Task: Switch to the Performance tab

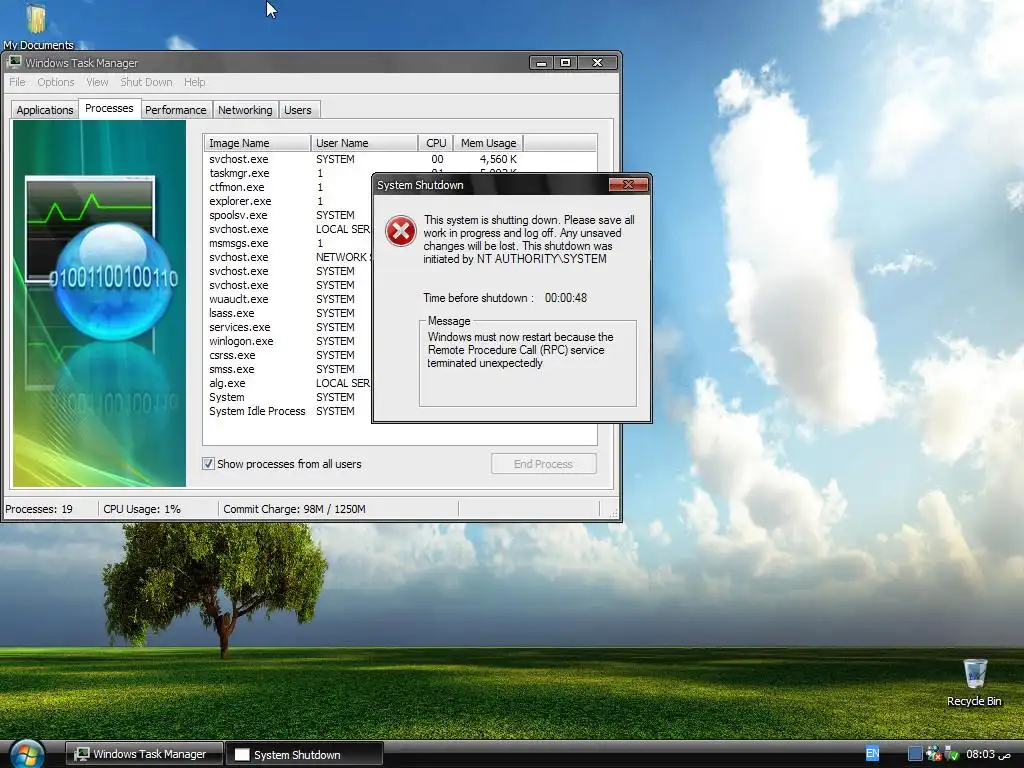Action: click(x=176, y=110)
